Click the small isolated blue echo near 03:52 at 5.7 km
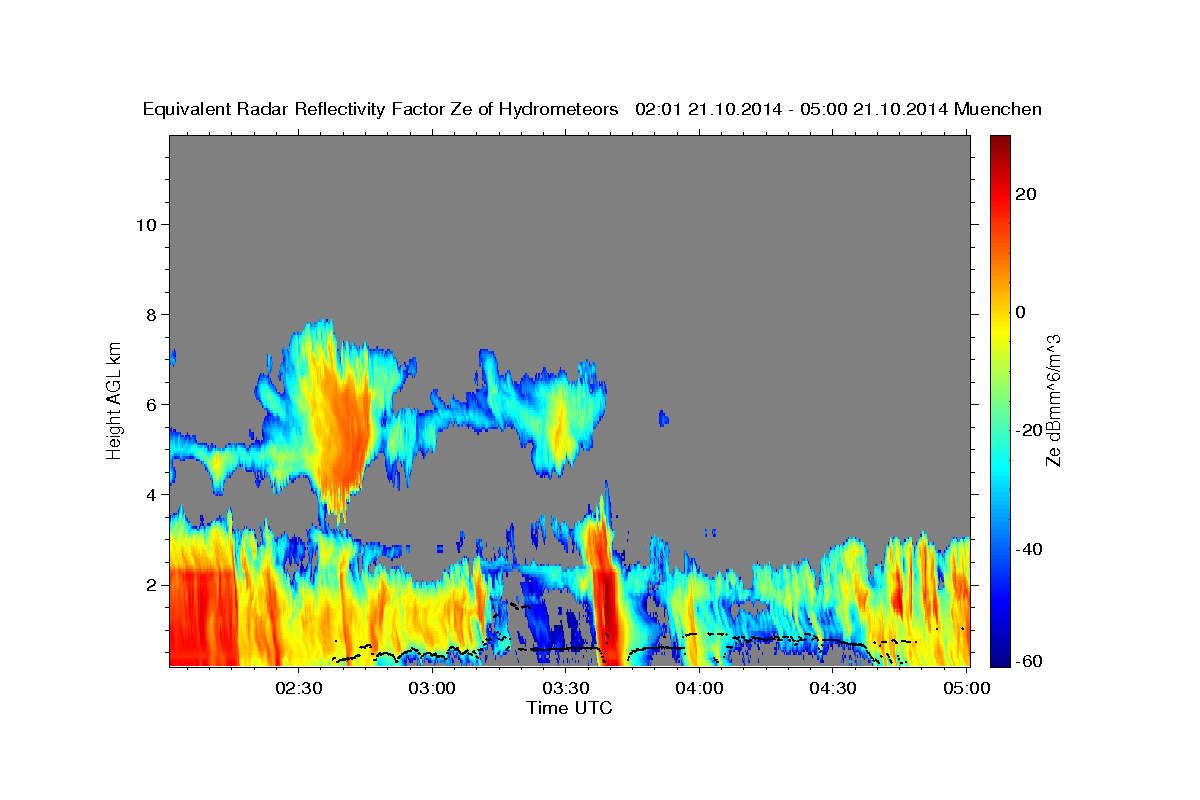Image resolution: width=1200 pixels, height=800 pixels. (x=664, y=418)
